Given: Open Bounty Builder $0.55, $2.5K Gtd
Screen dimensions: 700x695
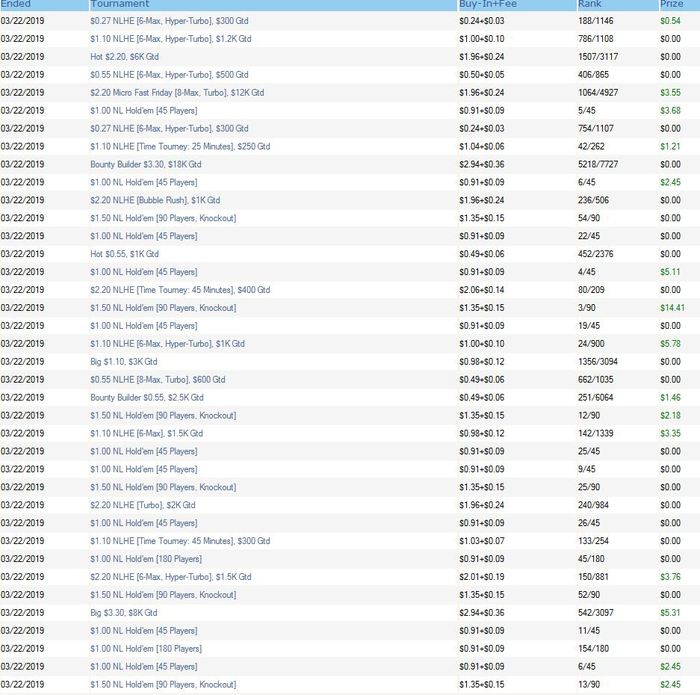Looking at the screenshot, I should 147,397.
